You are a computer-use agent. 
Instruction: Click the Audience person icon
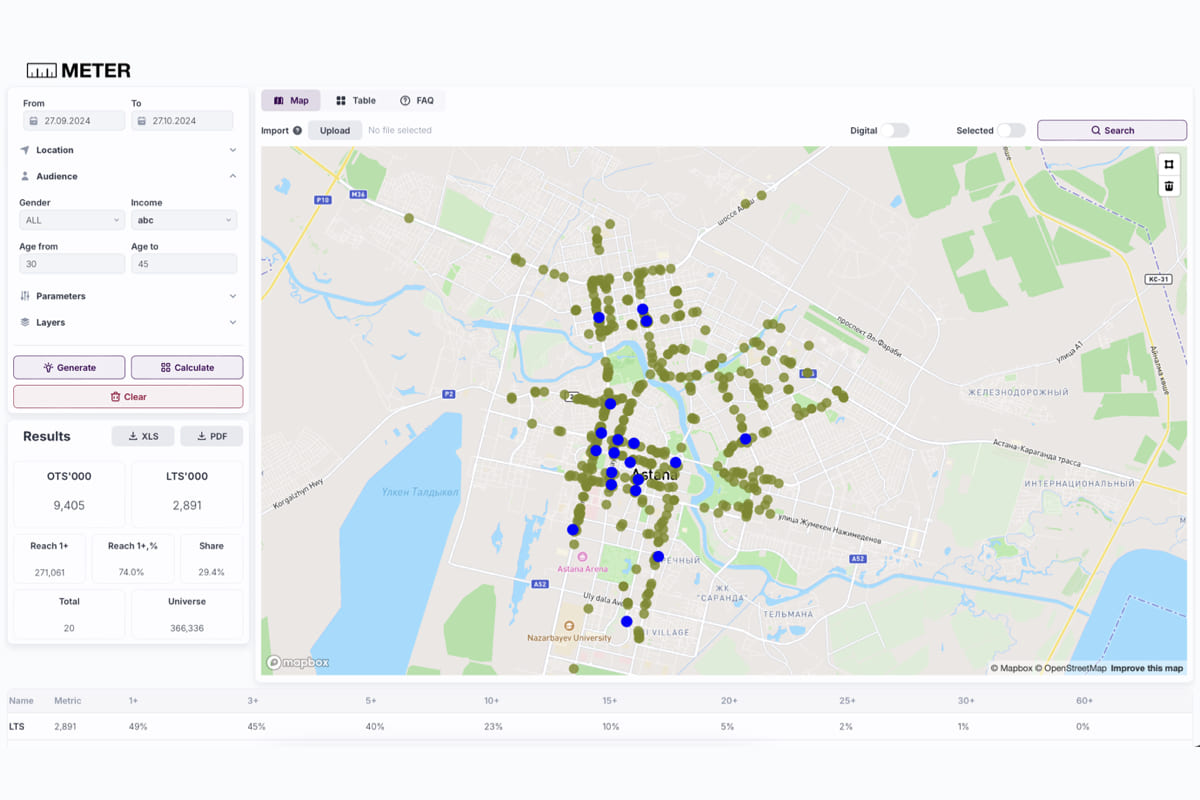point(25,176)
